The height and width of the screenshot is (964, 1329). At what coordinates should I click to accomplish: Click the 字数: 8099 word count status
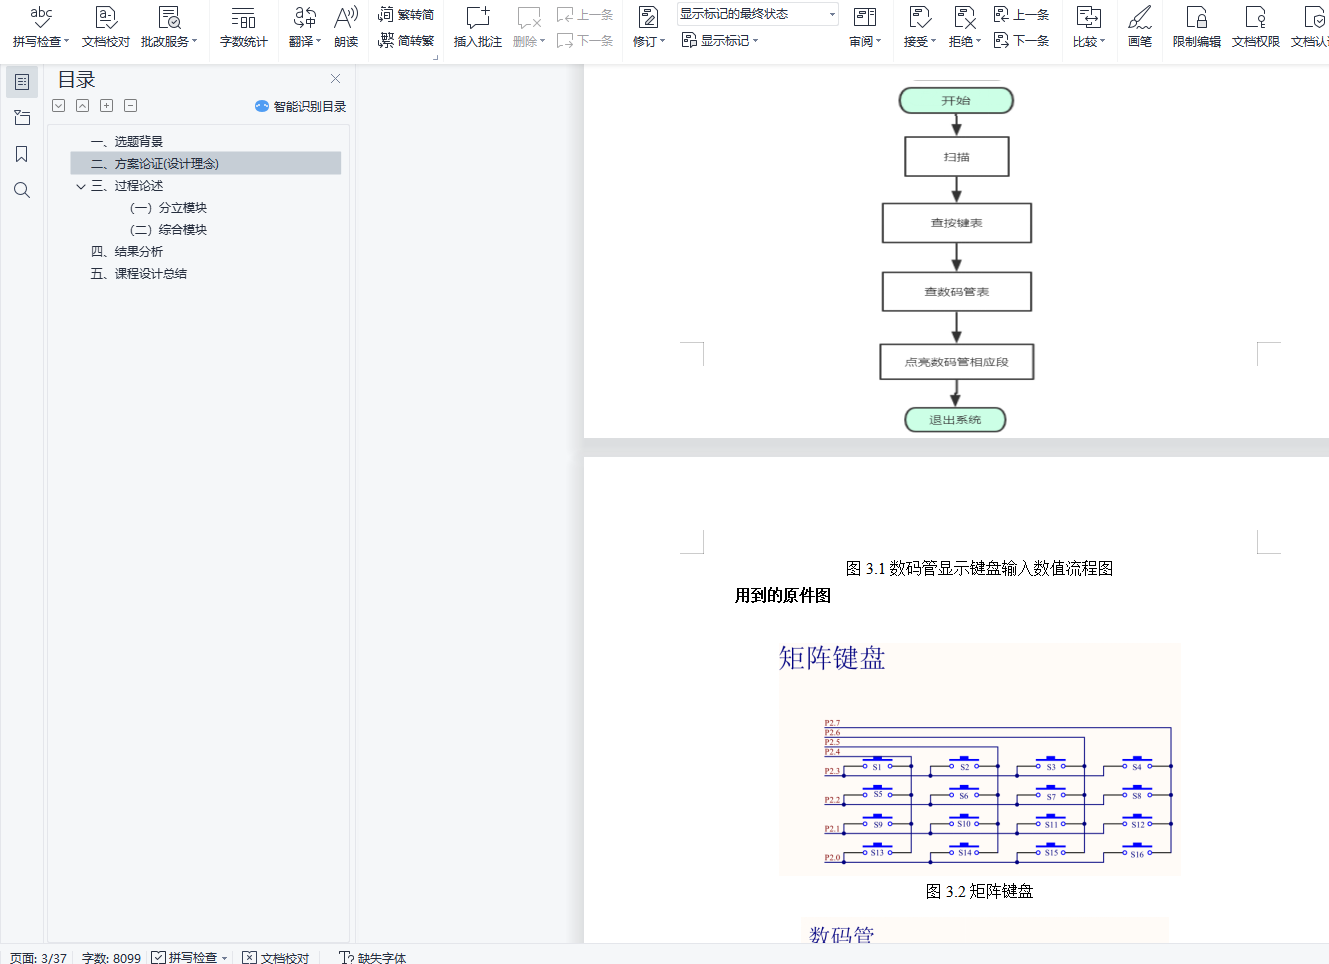click(111, 957)
